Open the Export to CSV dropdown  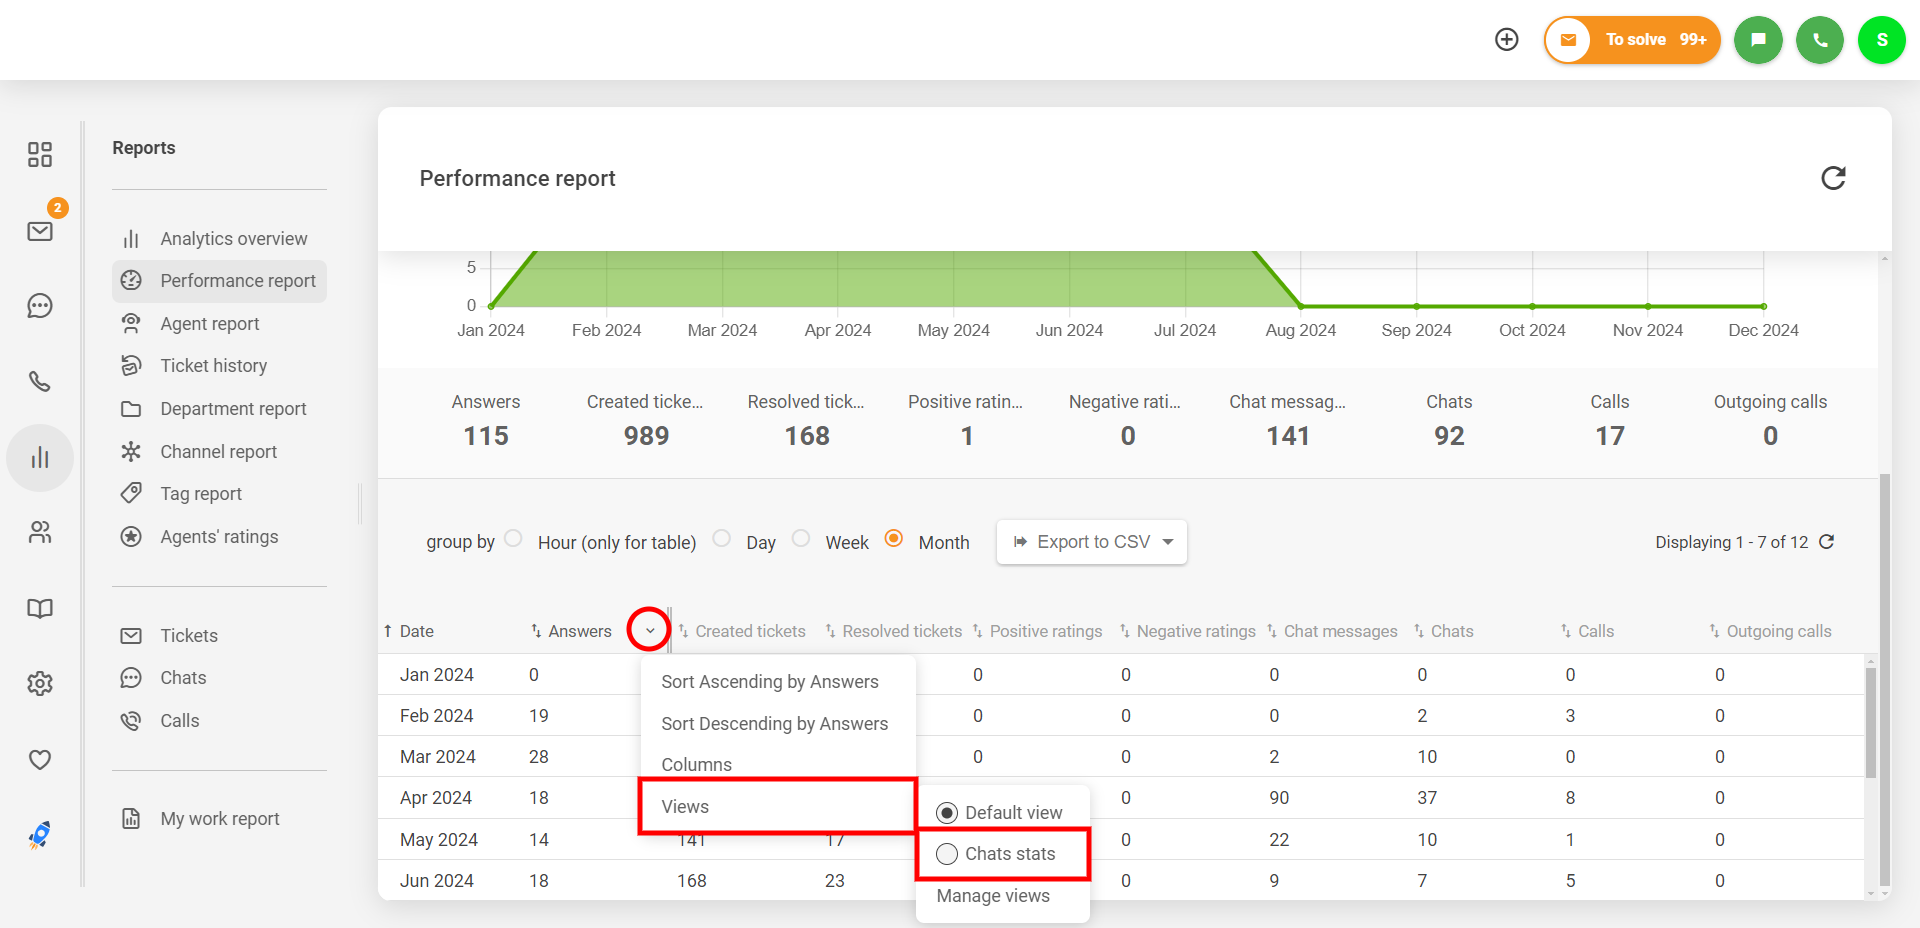click(x=1091, y=542)
